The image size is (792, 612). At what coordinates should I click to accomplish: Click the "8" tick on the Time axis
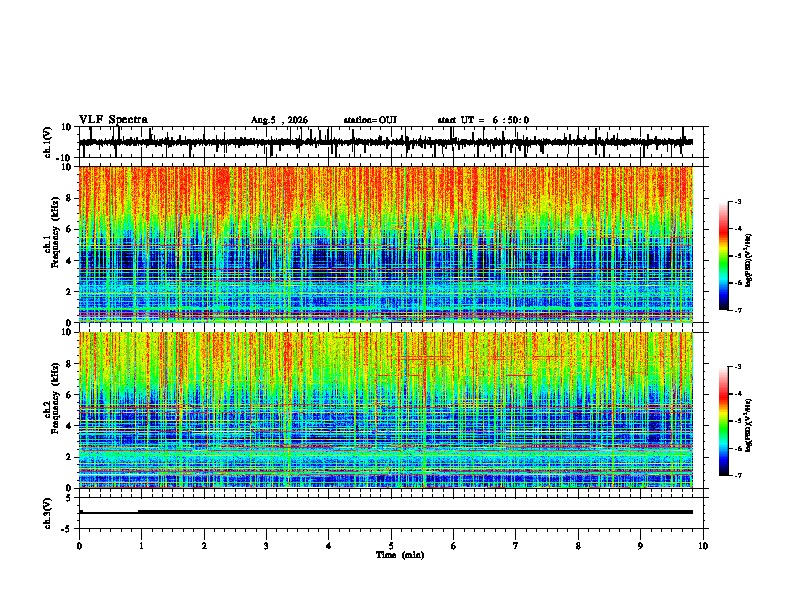[x=578, y=546]
